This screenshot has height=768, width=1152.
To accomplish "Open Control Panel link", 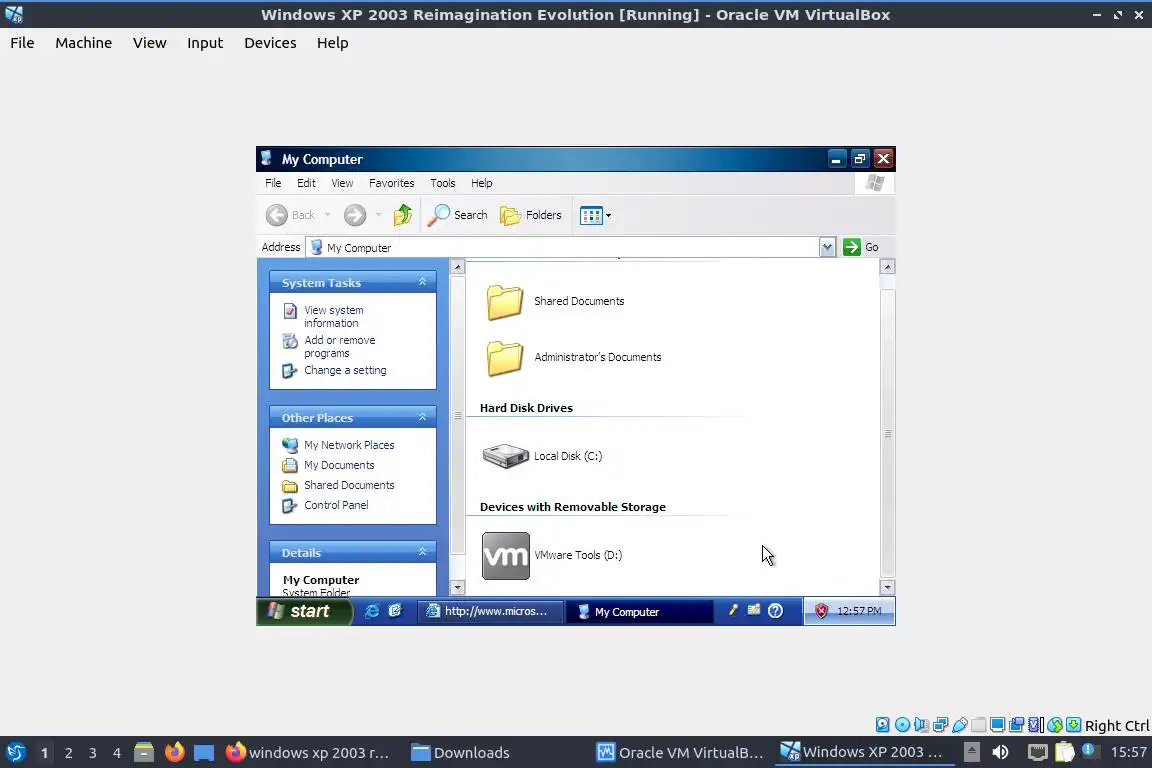I will [336, 505].
